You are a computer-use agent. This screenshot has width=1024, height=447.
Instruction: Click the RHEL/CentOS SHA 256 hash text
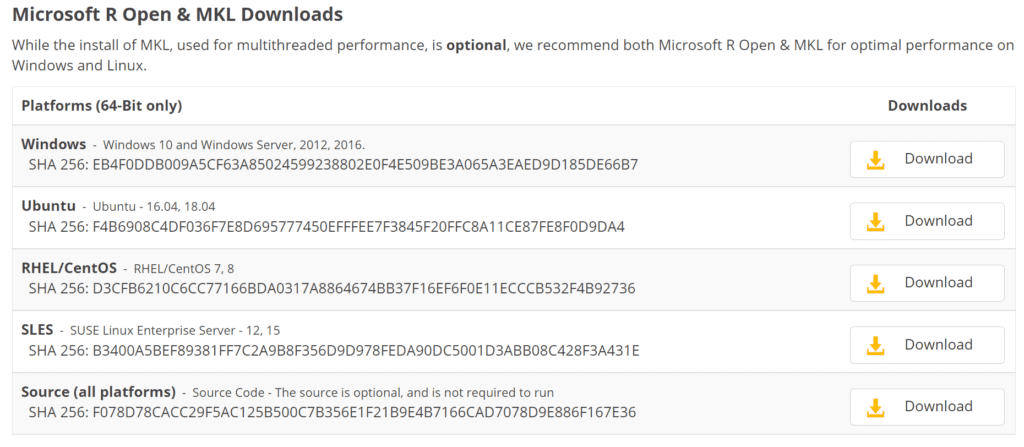coord(332,288)
